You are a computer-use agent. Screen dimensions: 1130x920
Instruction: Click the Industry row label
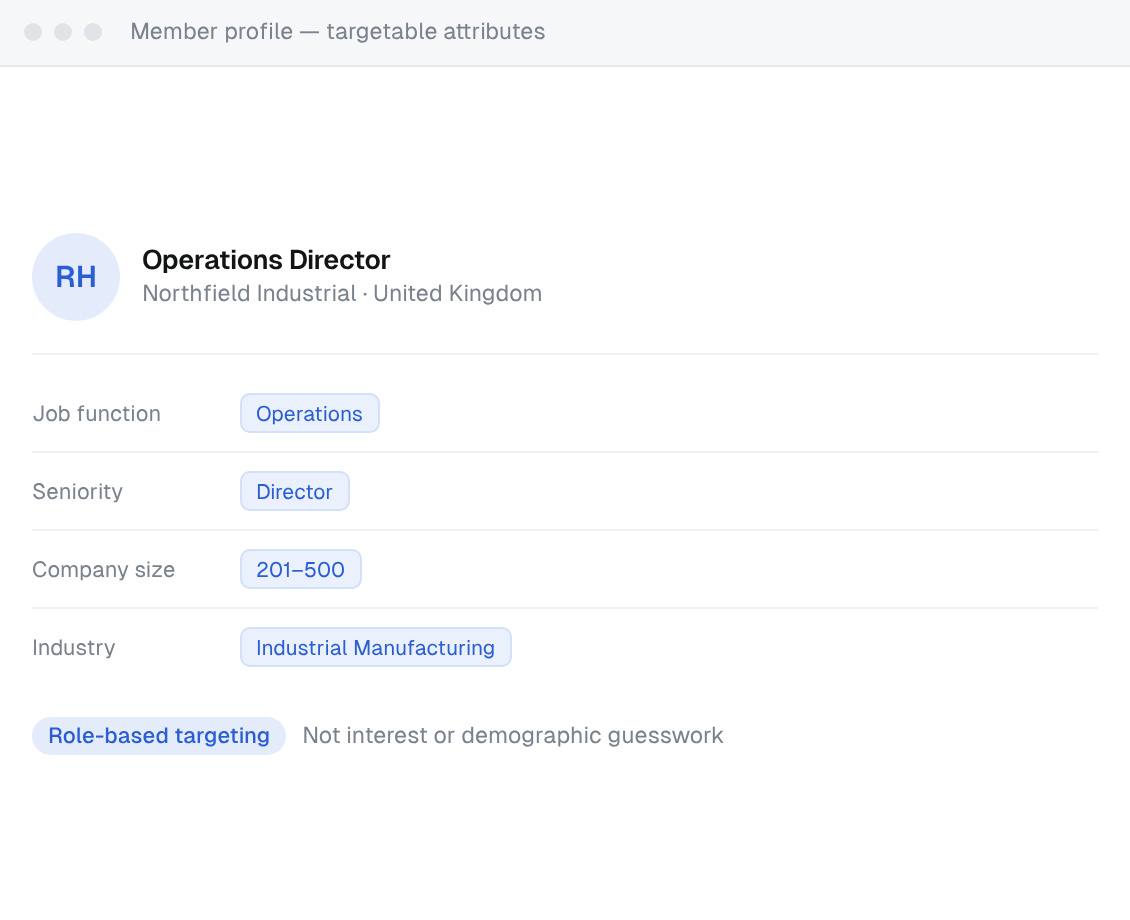74,647
